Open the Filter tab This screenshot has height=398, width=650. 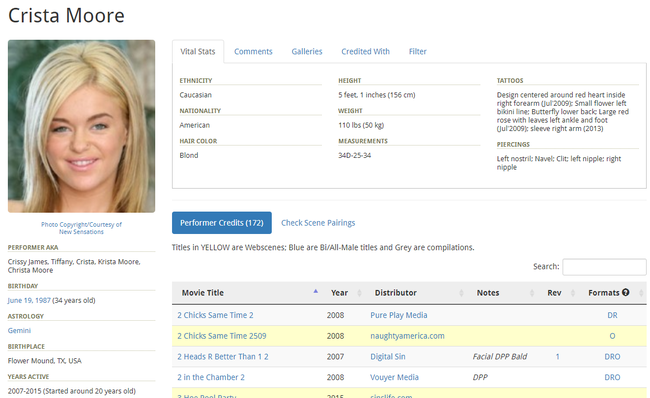coord(417,51)
